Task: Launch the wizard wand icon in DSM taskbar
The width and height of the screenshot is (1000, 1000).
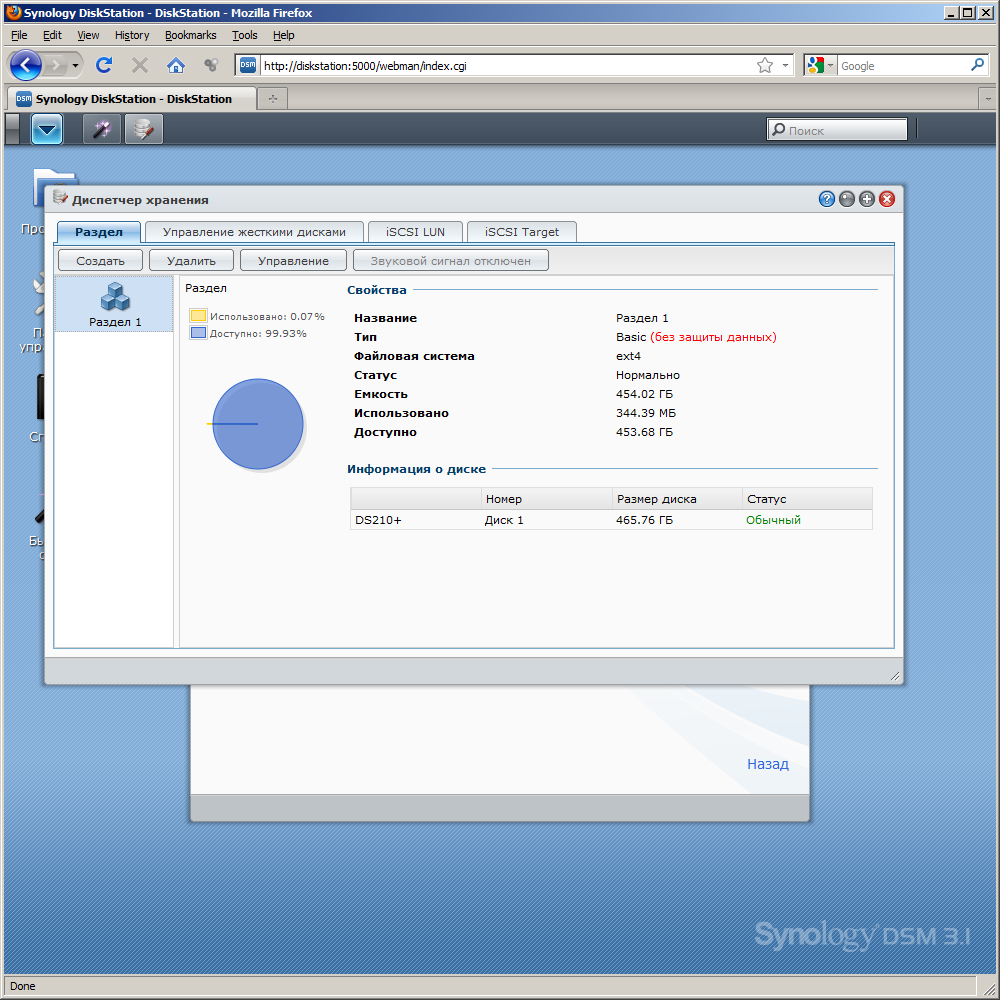Action: pos(102,129)
